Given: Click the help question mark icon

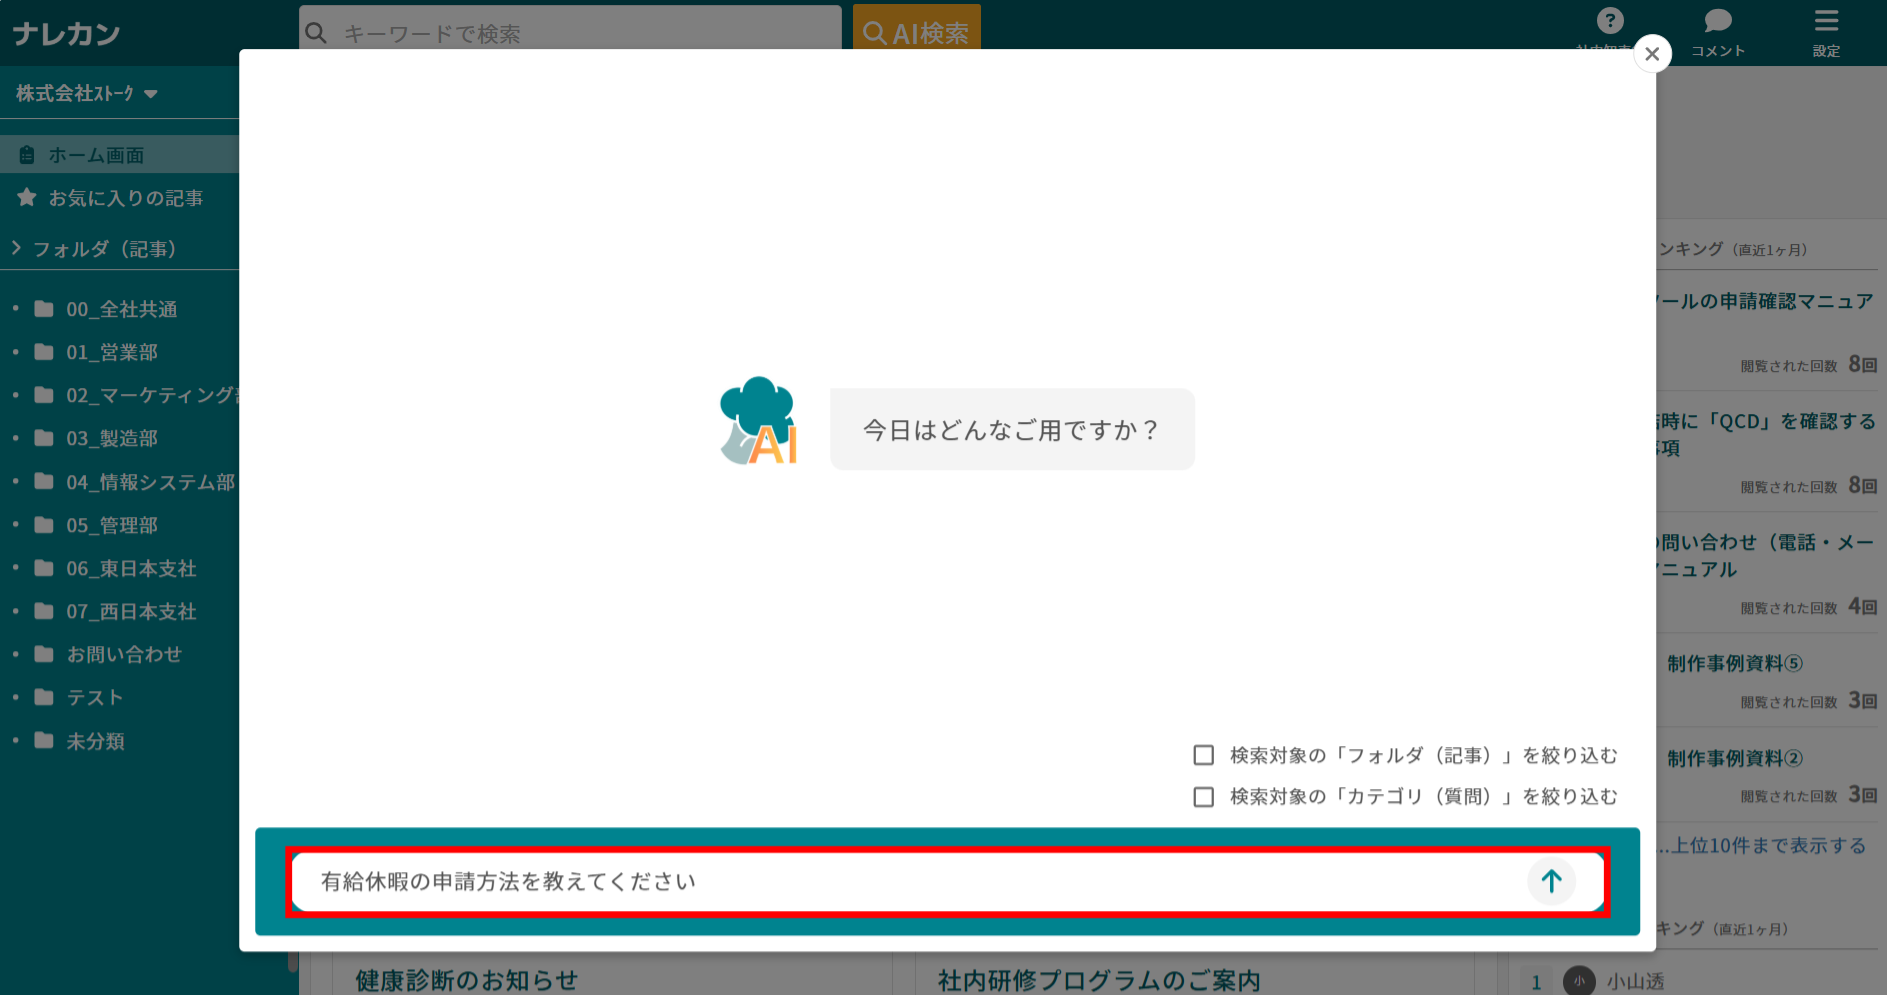Looking at the screenshot, I should tap(1609, 20).
